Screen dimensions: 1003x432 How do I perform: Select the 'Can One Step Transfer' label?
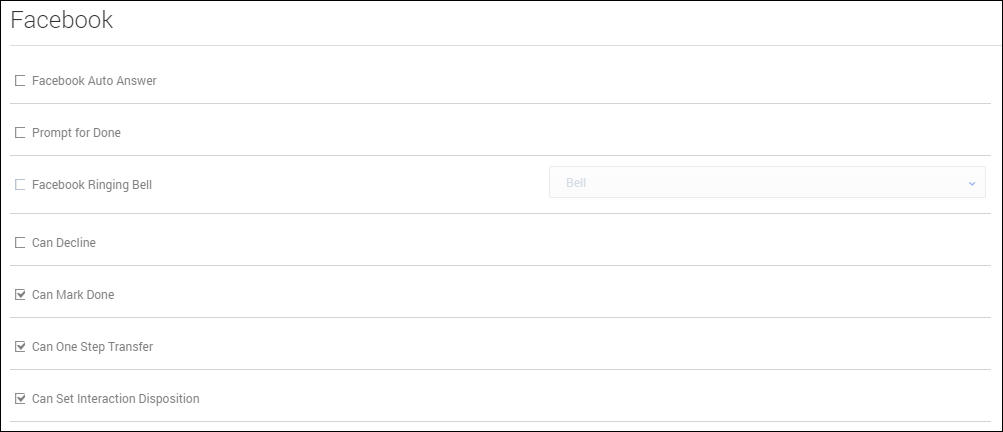click(x=92, y=347)
